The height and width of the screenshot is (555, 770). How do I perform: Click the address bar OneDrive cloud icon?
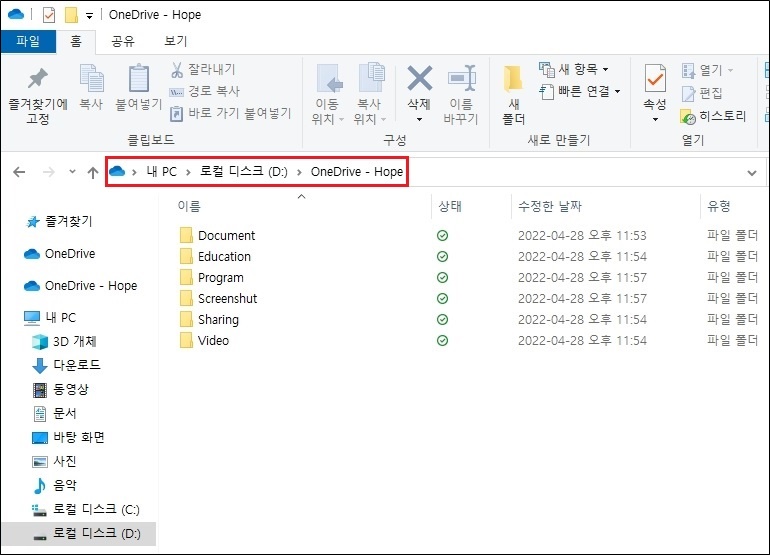pos(117,171)
